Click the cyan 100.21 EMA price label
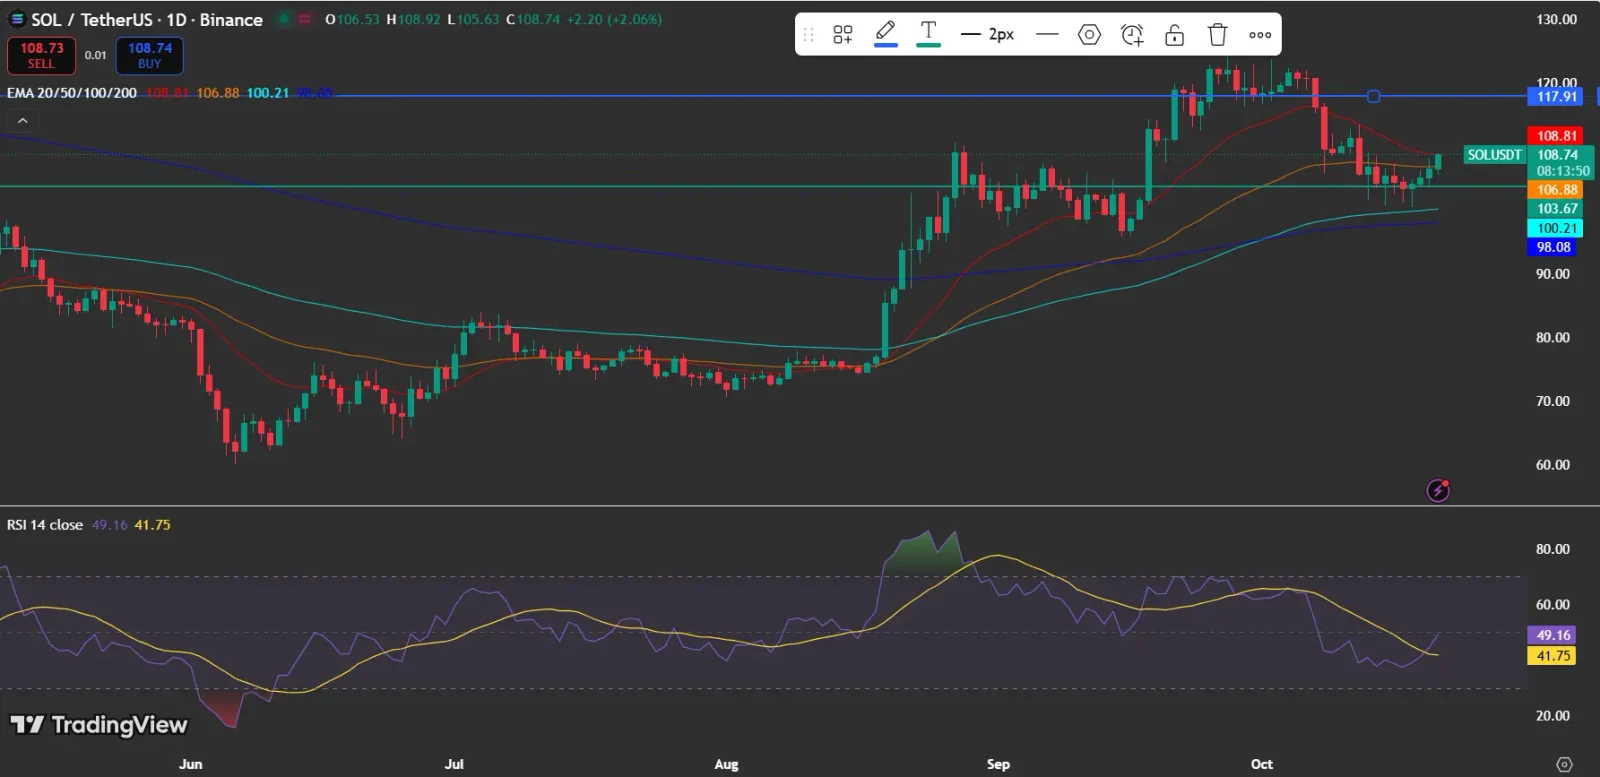The width and height of the screenshot is (1600, 777). pos(1555,228)
